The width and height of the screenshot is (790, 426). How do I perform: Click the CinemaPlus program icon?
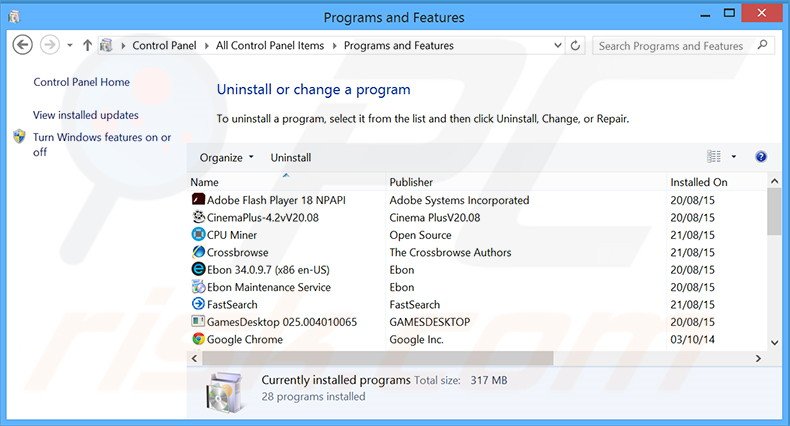click(x=199, y=217)
